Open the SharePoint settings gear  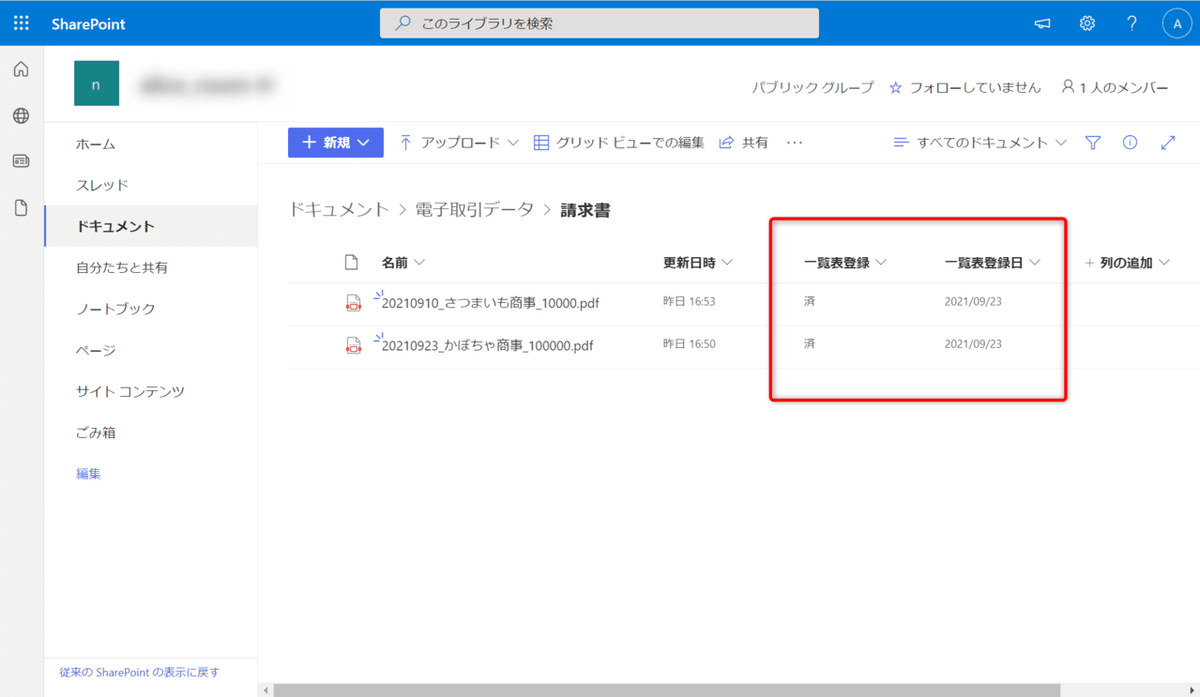[x=1087, y=22]
